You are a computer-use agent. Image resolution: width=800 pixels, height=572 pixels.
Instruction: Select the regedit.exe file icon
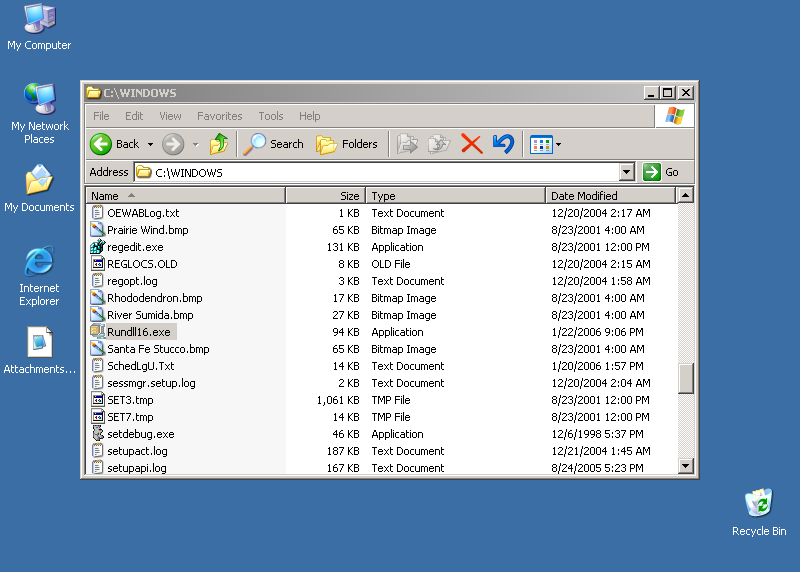[97, 247]
